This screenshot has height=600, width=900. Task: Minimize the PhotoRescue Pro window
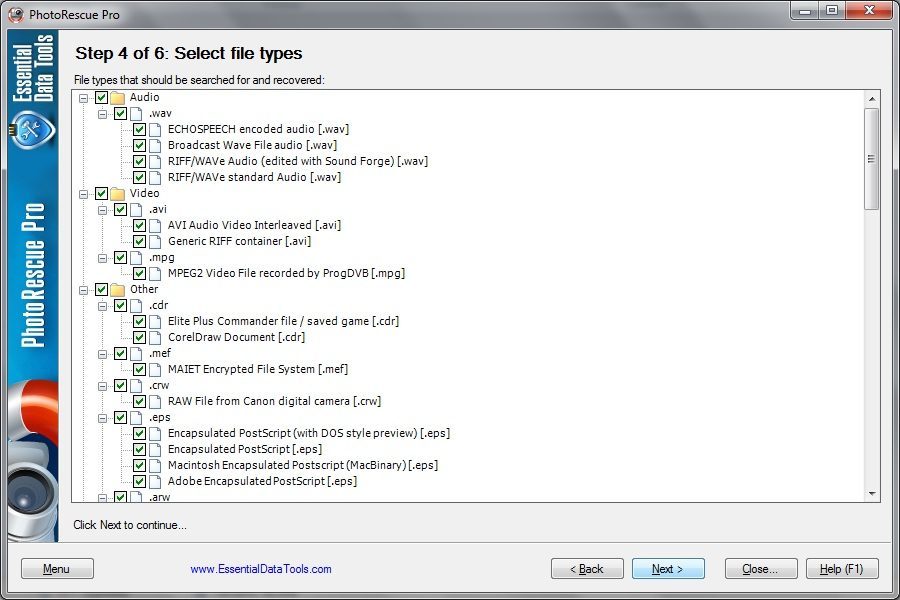(805, 10)
